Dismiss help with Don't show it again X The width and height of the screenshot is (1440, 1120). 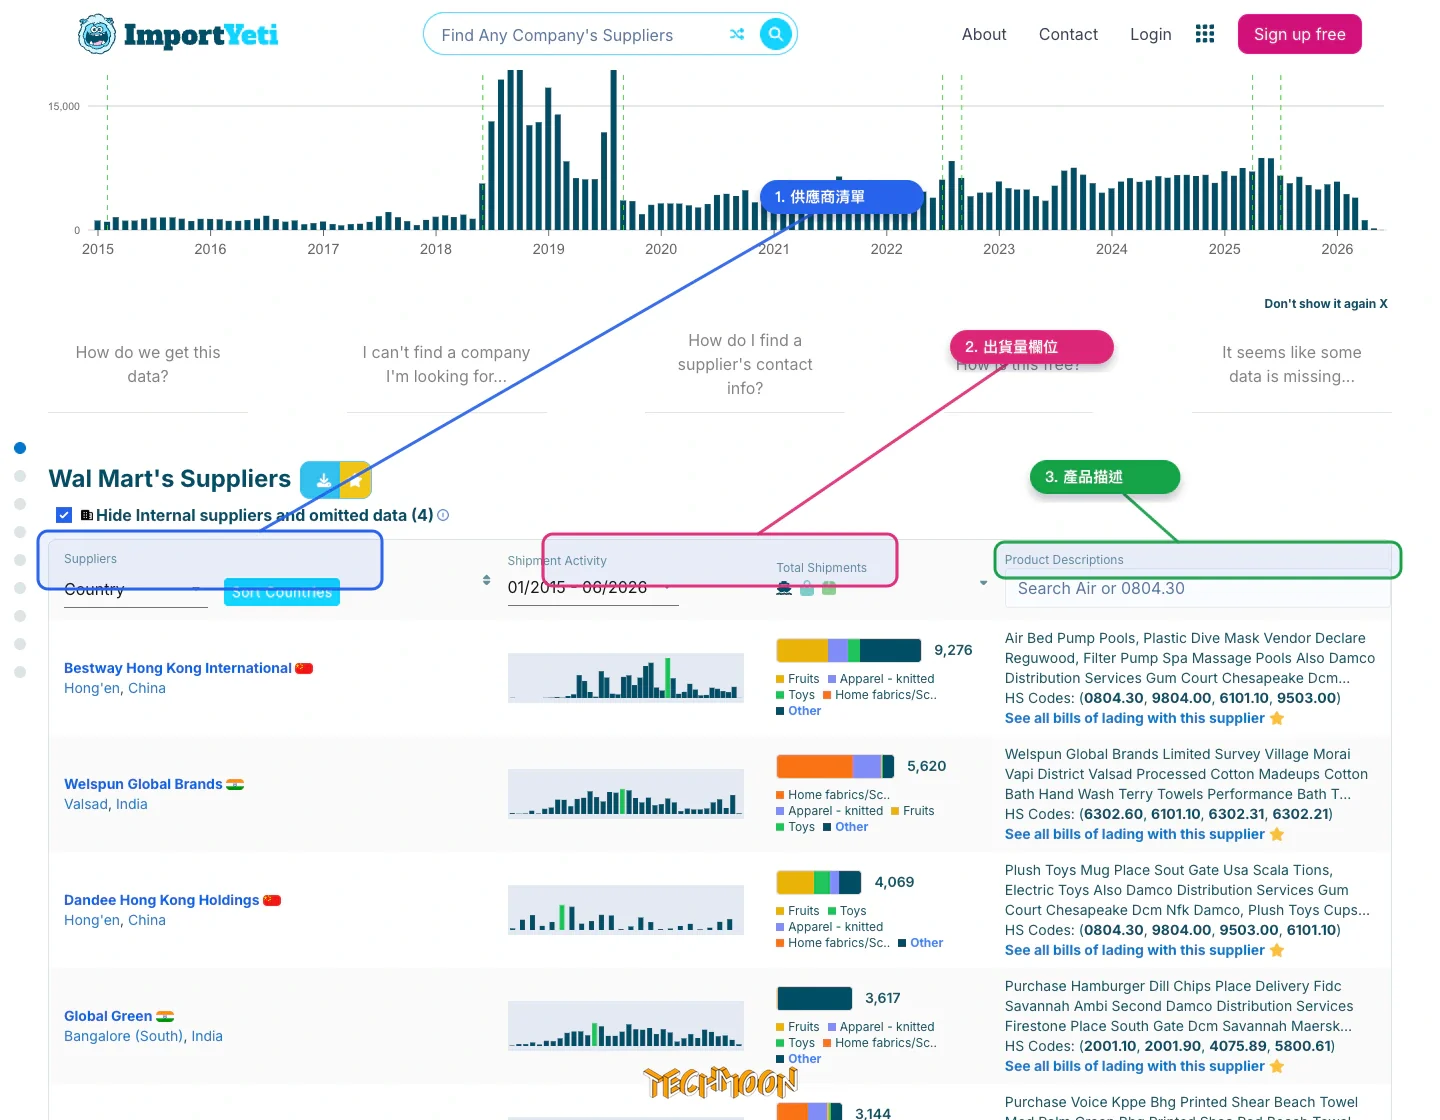(x=1326, y=304)
